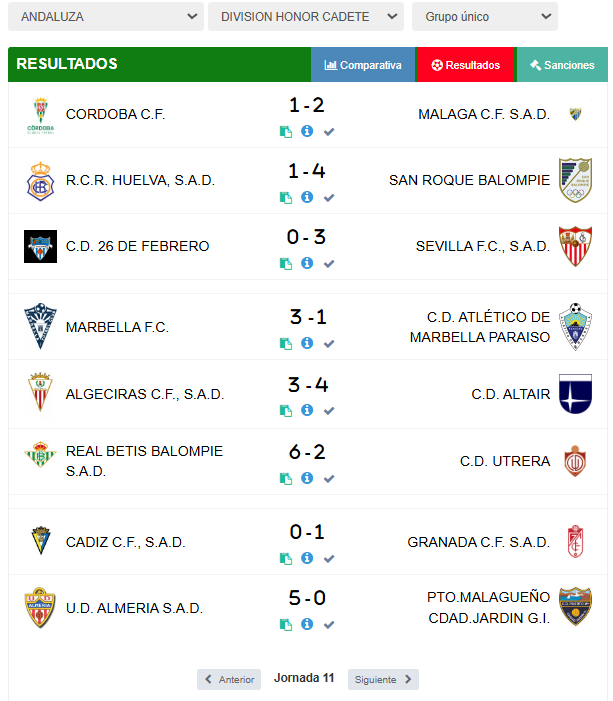Switch to the Comparativa tab
This screenshot has width=613, height=701.
click(363, 65)
